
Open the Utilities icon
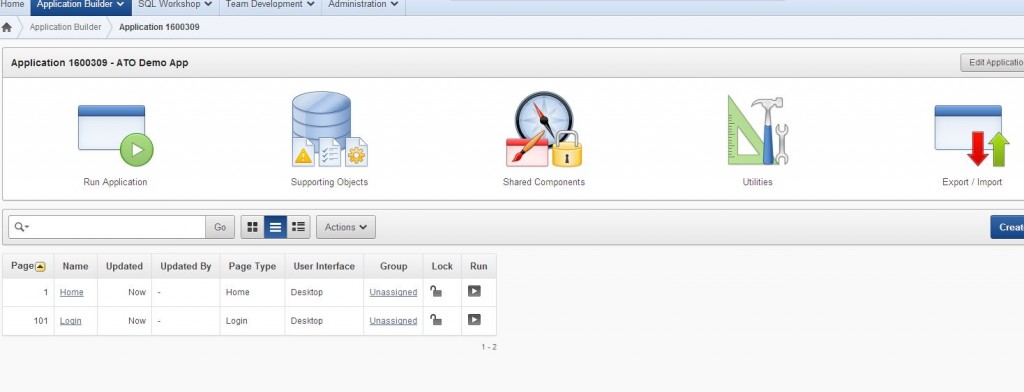coord(758,131)
